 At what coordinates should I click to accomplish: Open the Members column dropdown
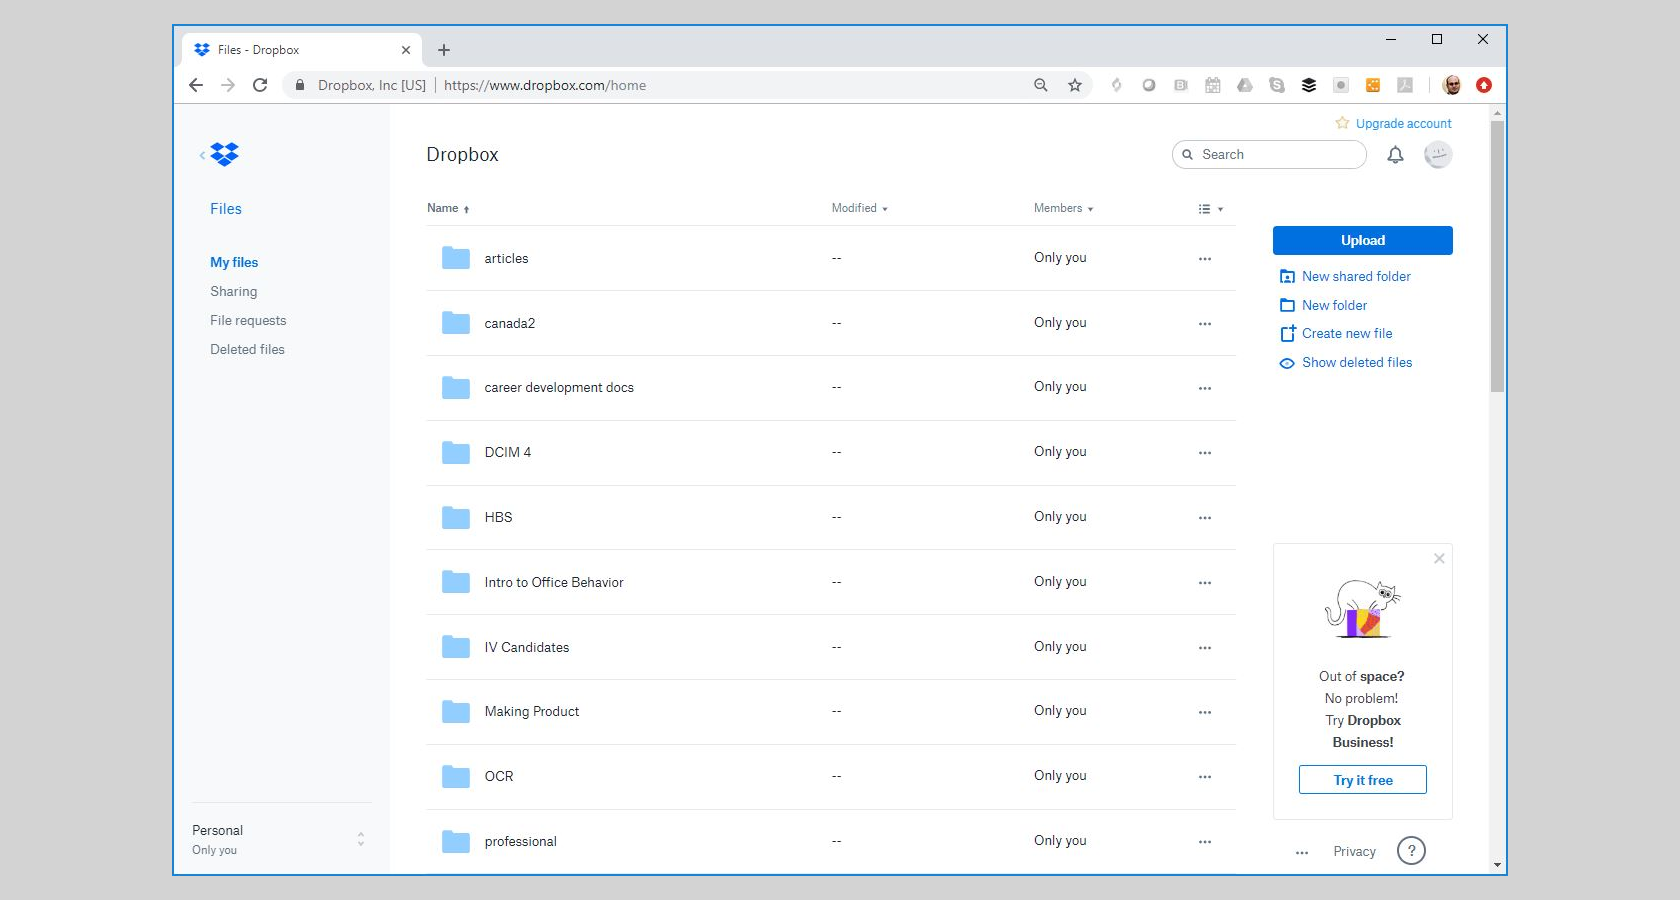(x=1064, y=208)
